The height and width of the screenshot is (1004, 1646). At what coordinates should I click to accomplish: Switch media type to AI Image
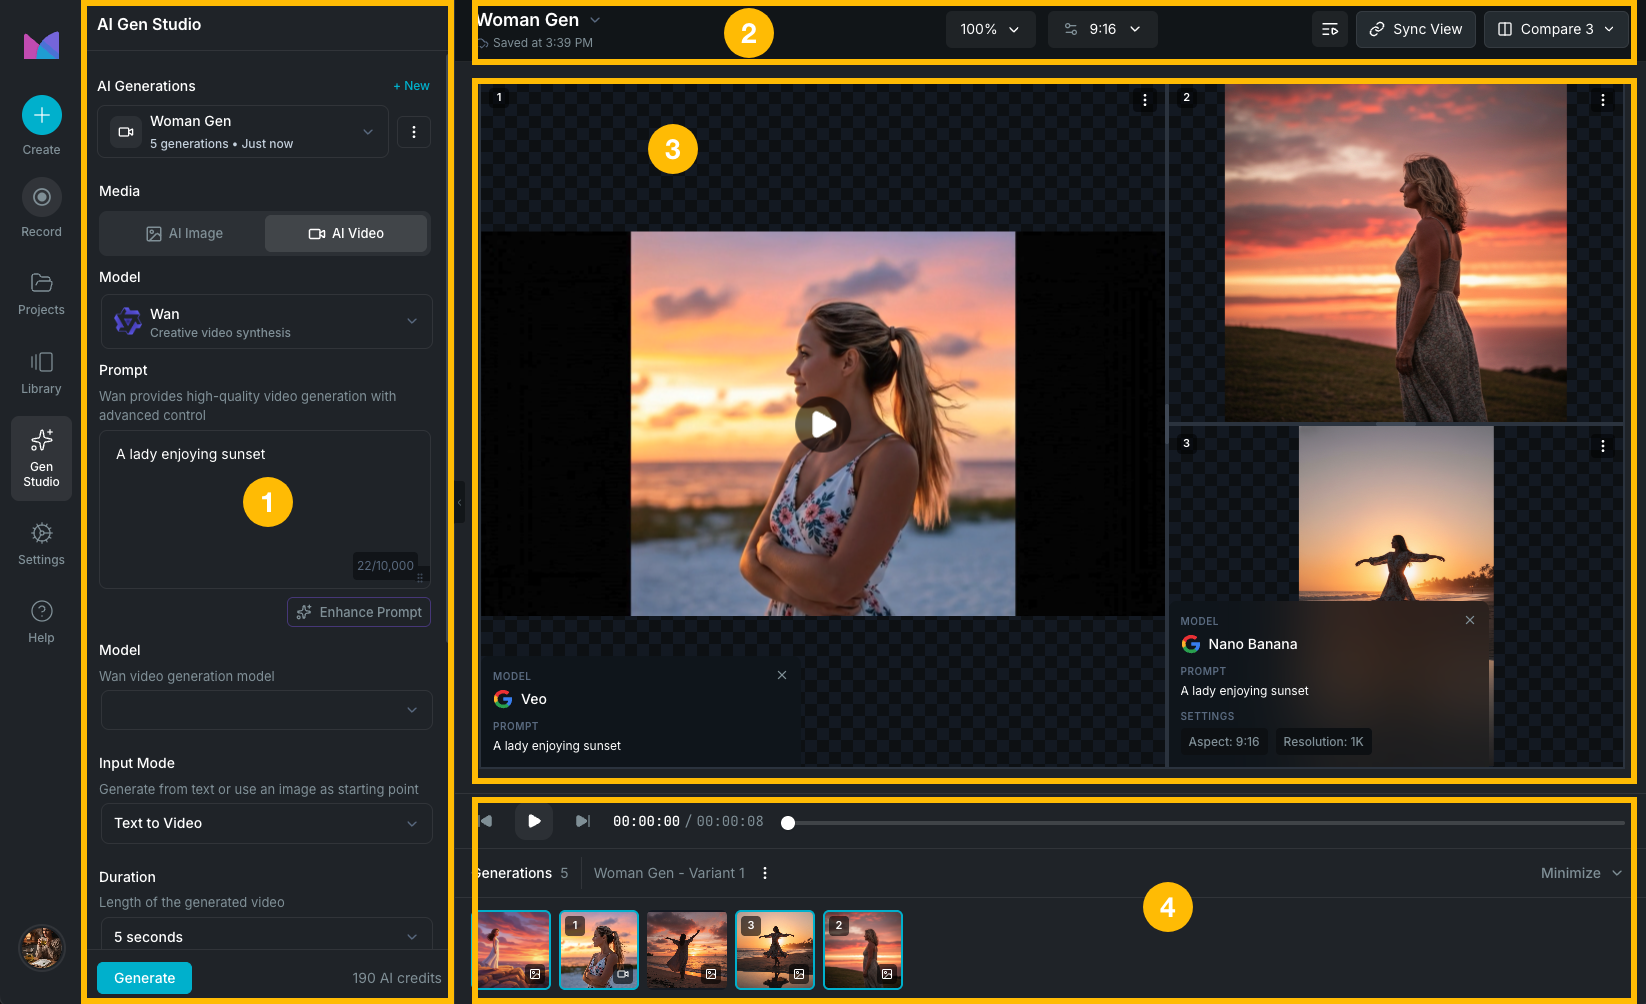click(184, 234)
